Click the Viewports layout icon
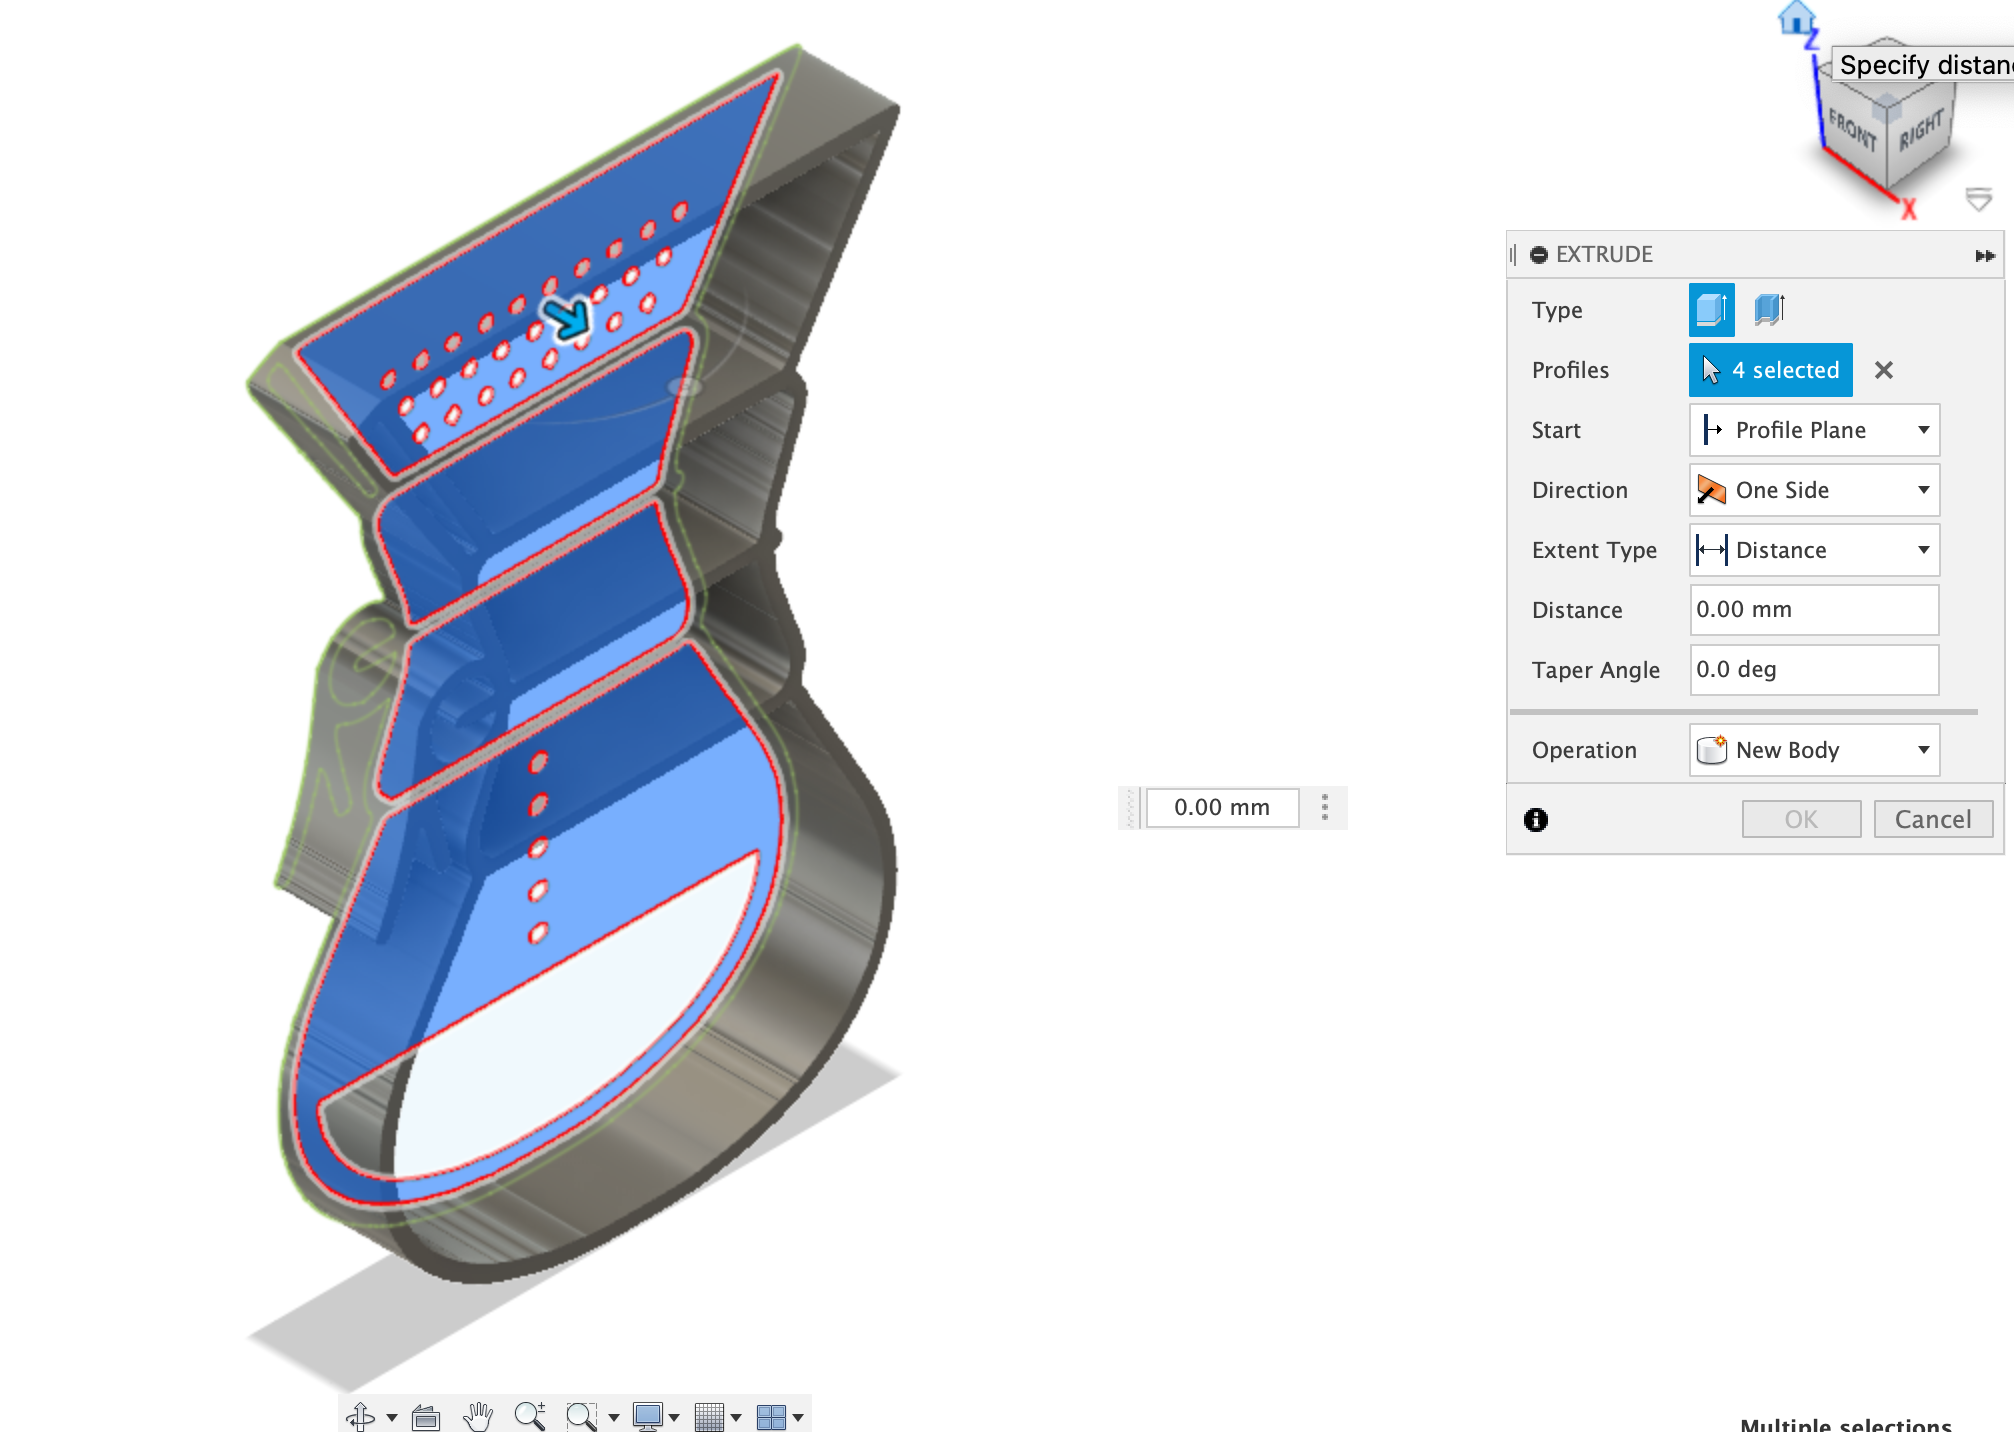The image size is (2014, 1432). (x=771, y=1416)
